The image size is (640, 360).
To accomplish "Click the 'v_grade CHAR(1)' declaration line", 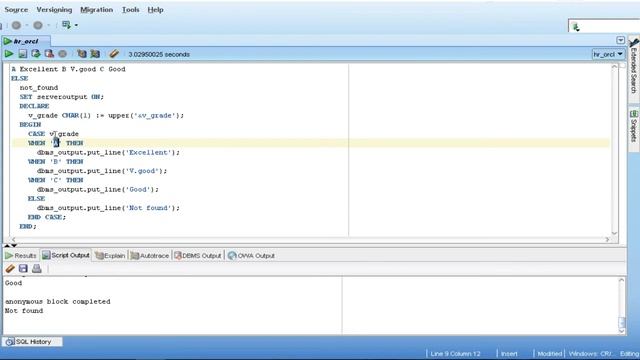I will click(106, 116).
